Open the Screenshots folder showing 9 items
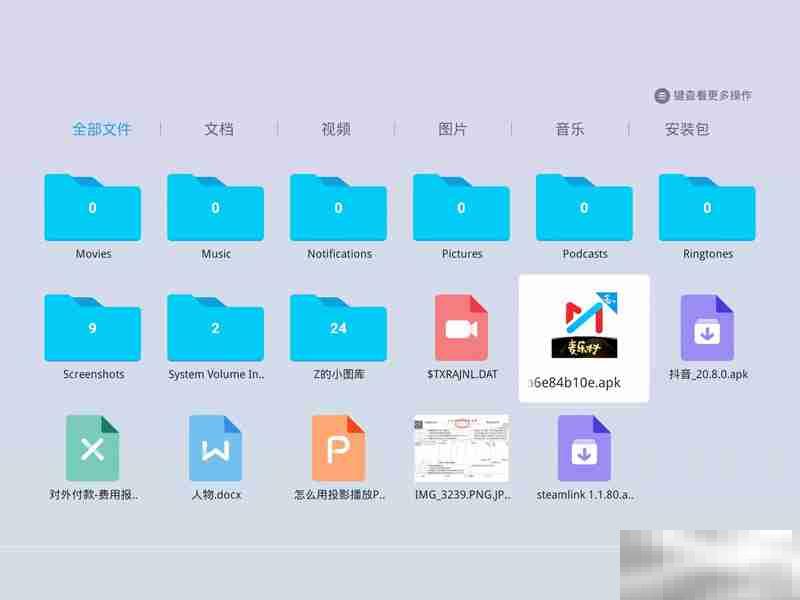The width and height of the screenshot is (800, 600). (93, 328)
